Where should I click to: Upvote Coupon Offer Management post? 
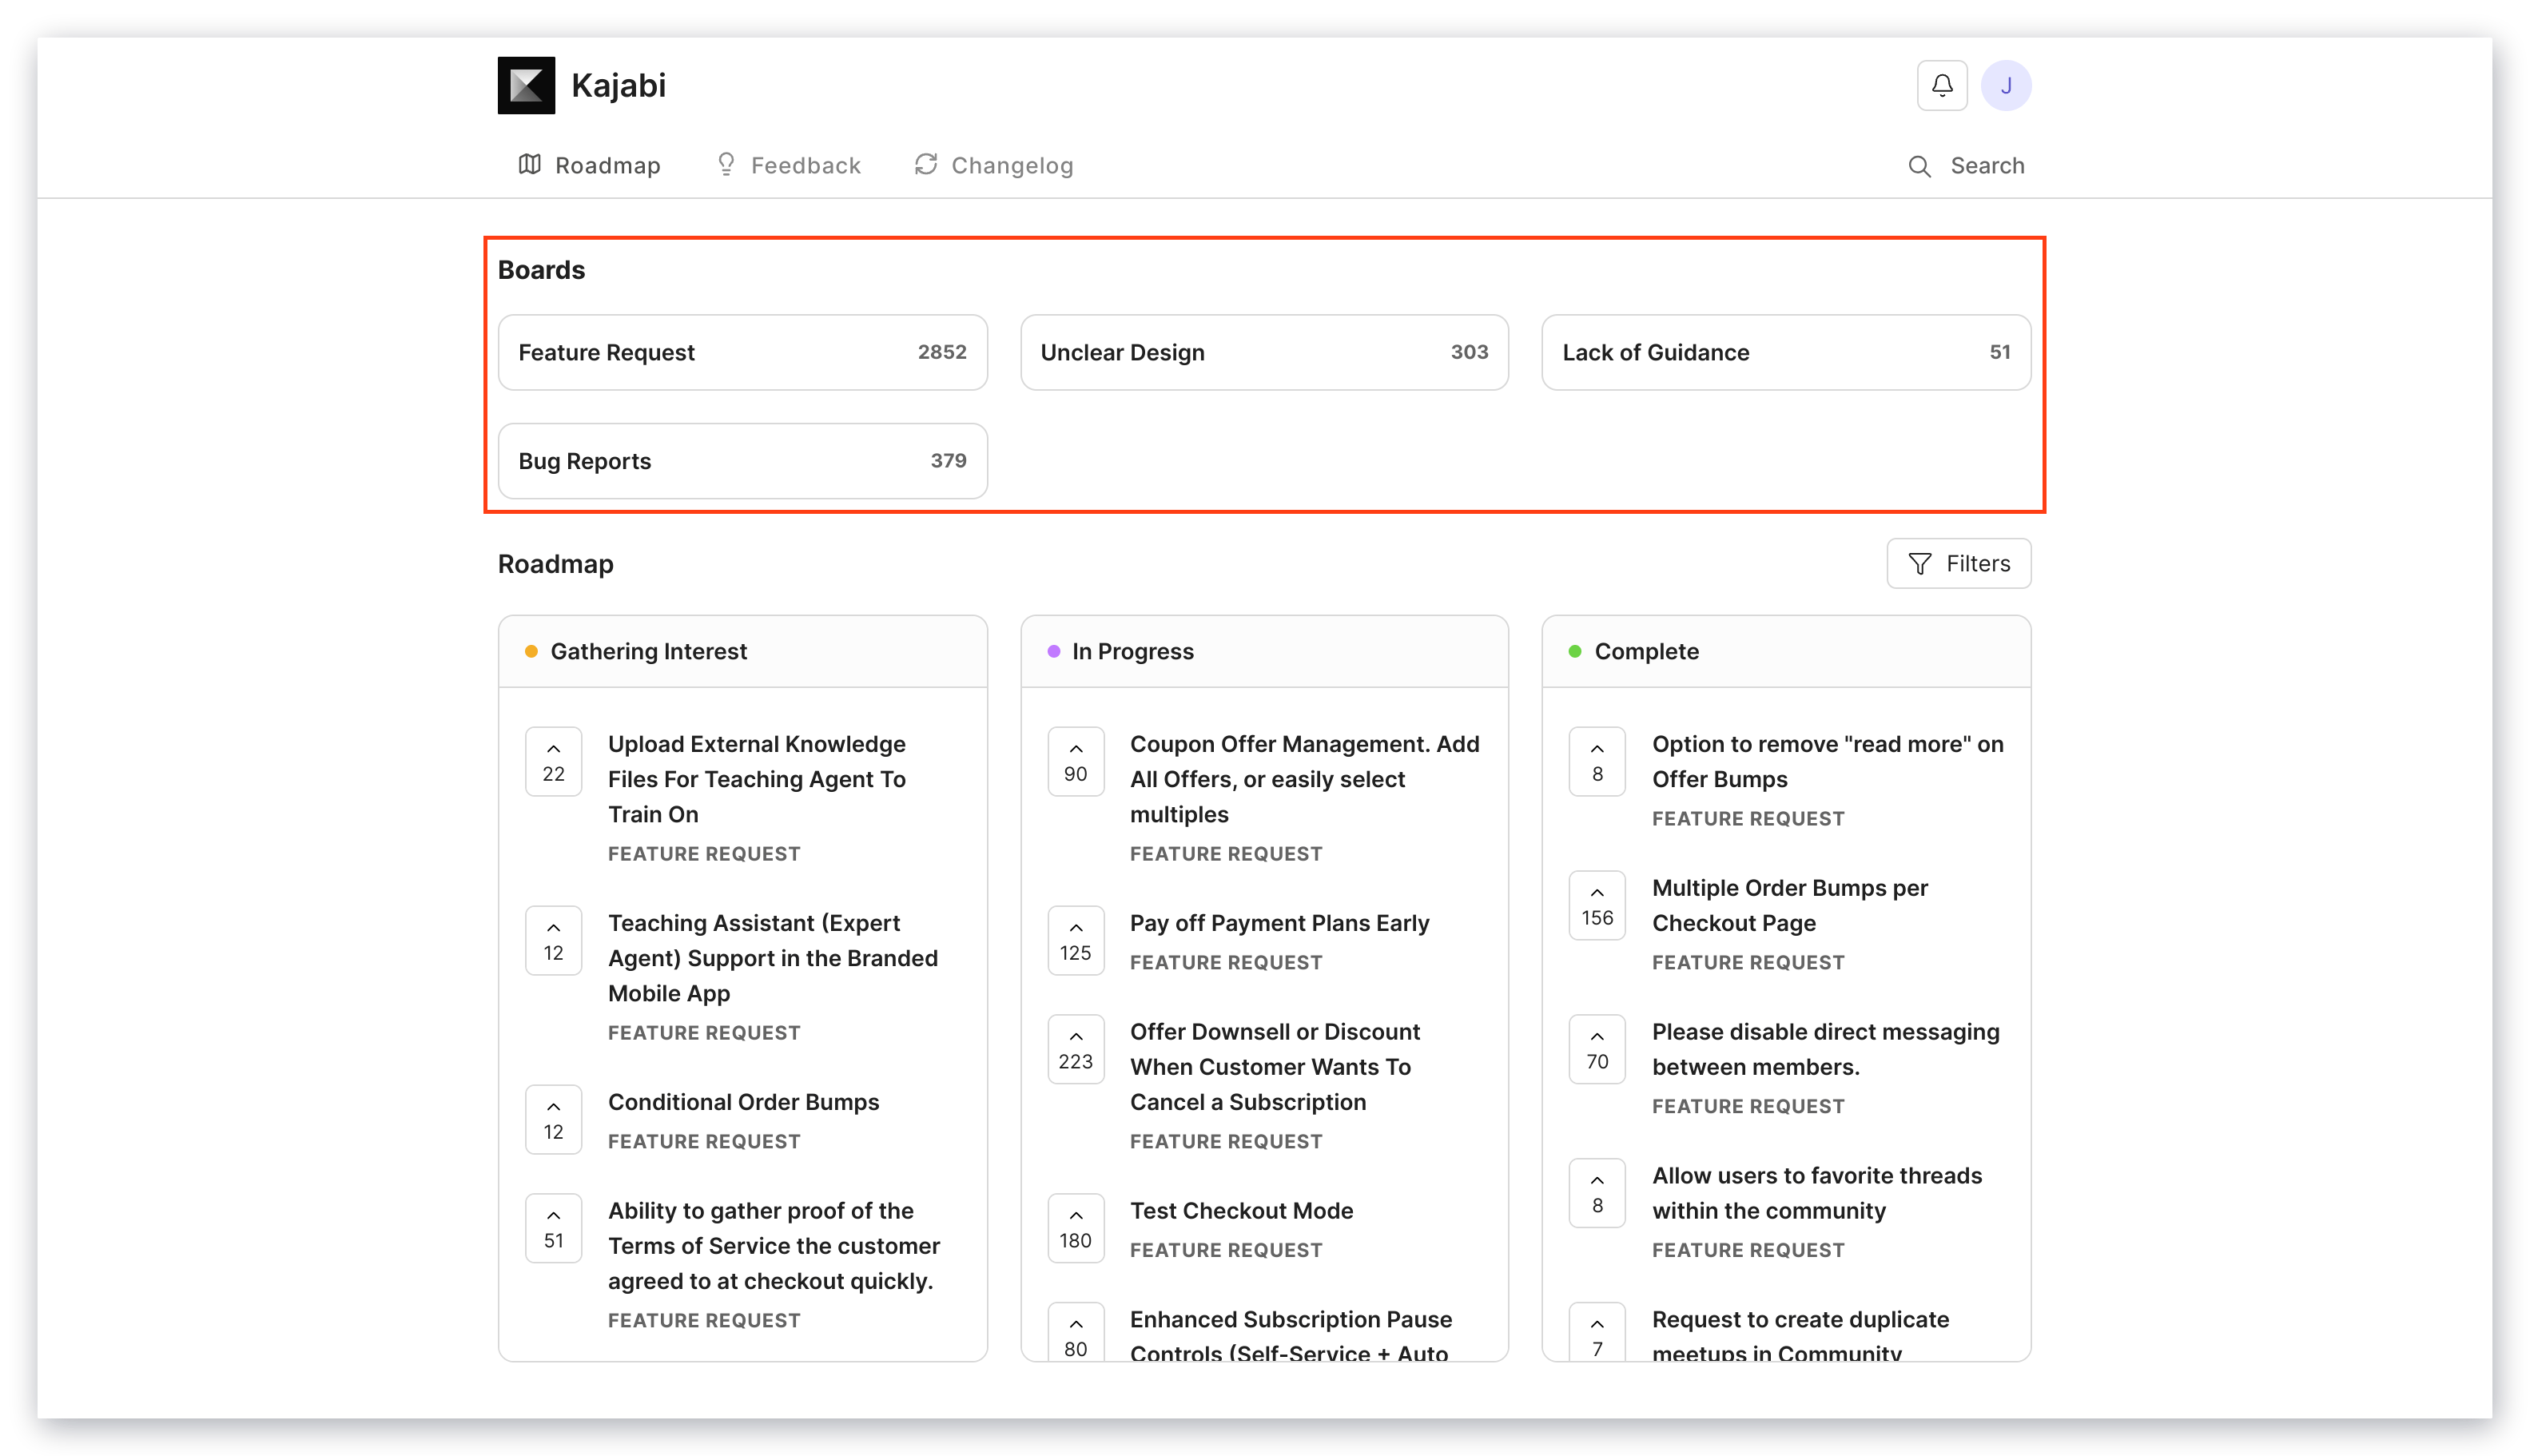pos(1075,761)
